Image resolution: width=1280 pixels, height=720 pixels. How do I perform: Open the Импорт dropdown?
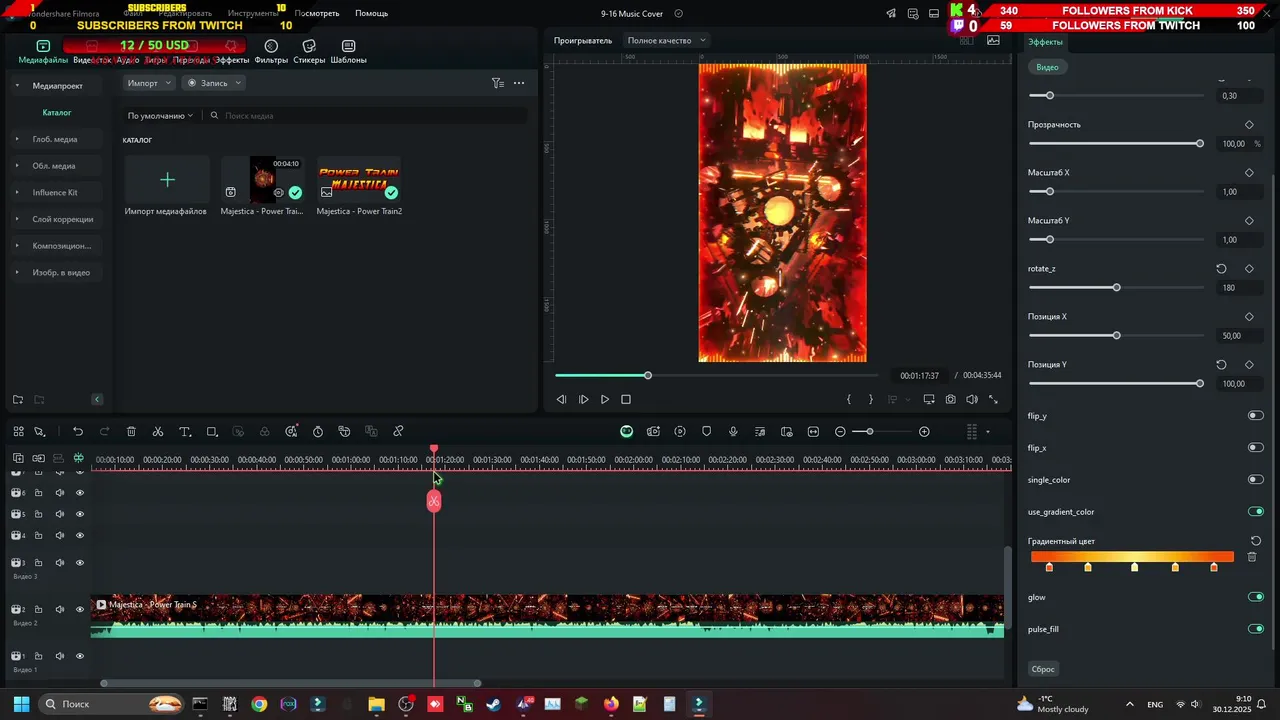(149, 83)
